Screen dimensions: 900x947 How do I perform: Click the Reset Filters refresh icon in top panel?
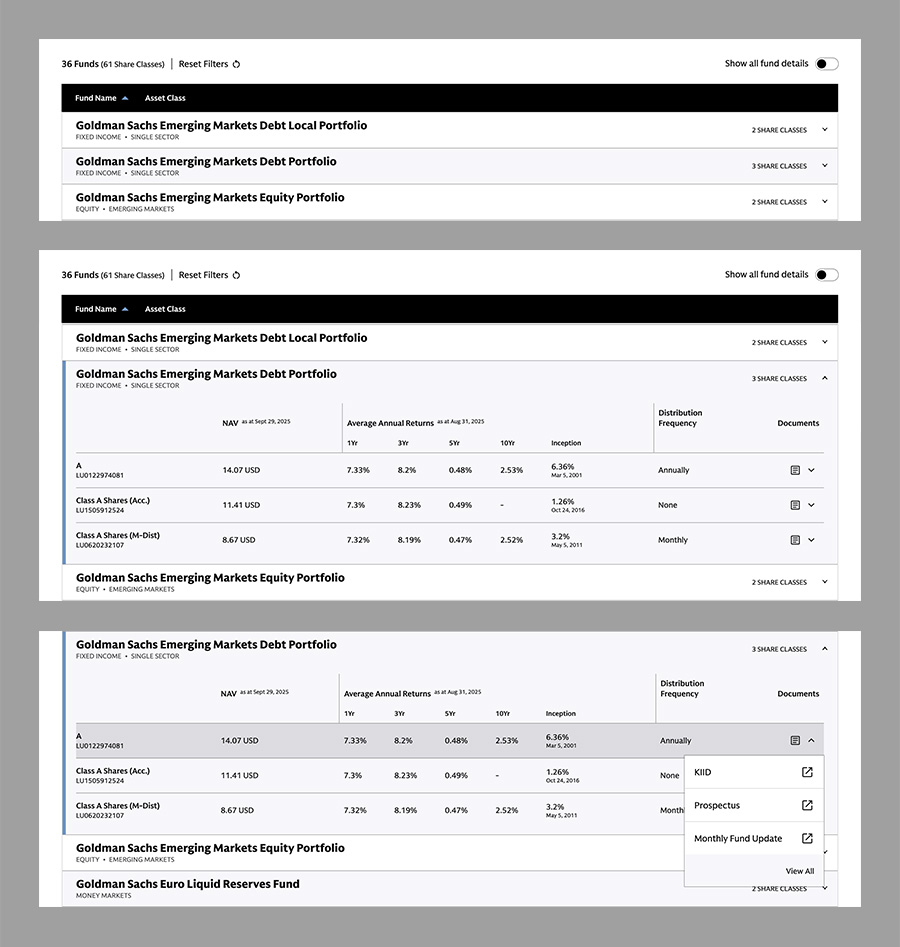click(x=237, y=64)
